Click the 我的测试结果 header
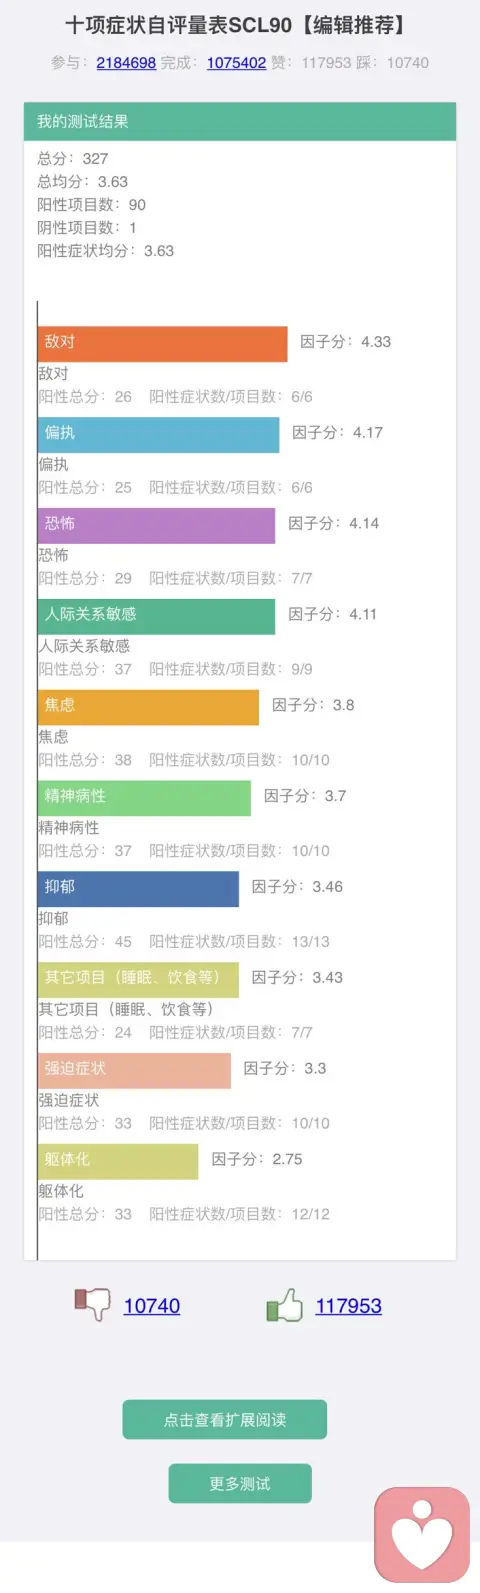Viewport: 480px width, 1593px height. click(240, 121)
